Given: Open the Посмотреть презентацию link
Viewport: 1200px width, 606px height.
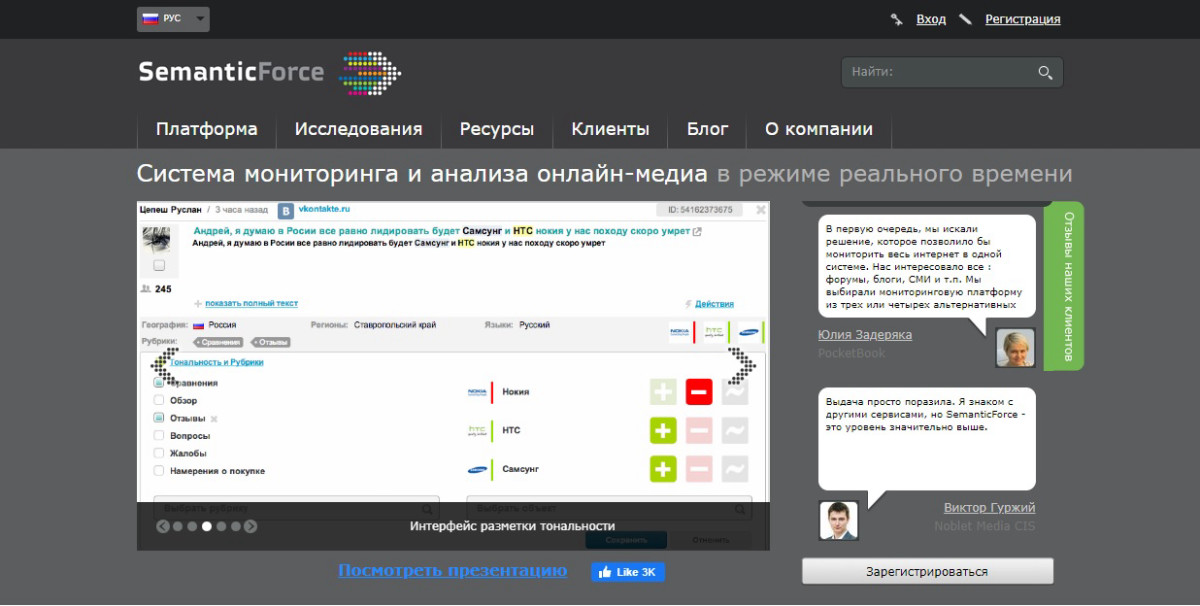Looking at the screenshot, I should pos(452,570).
